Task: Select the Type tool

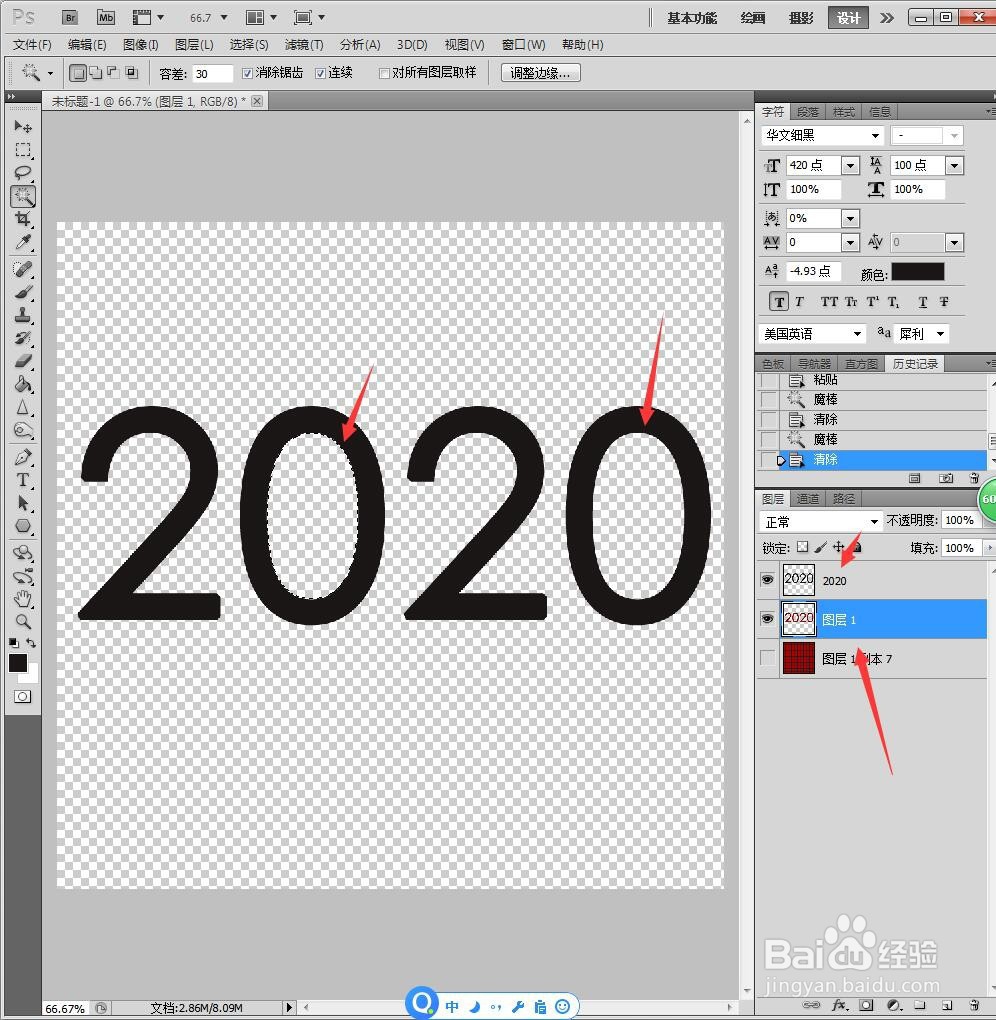Action: [23, 480]
